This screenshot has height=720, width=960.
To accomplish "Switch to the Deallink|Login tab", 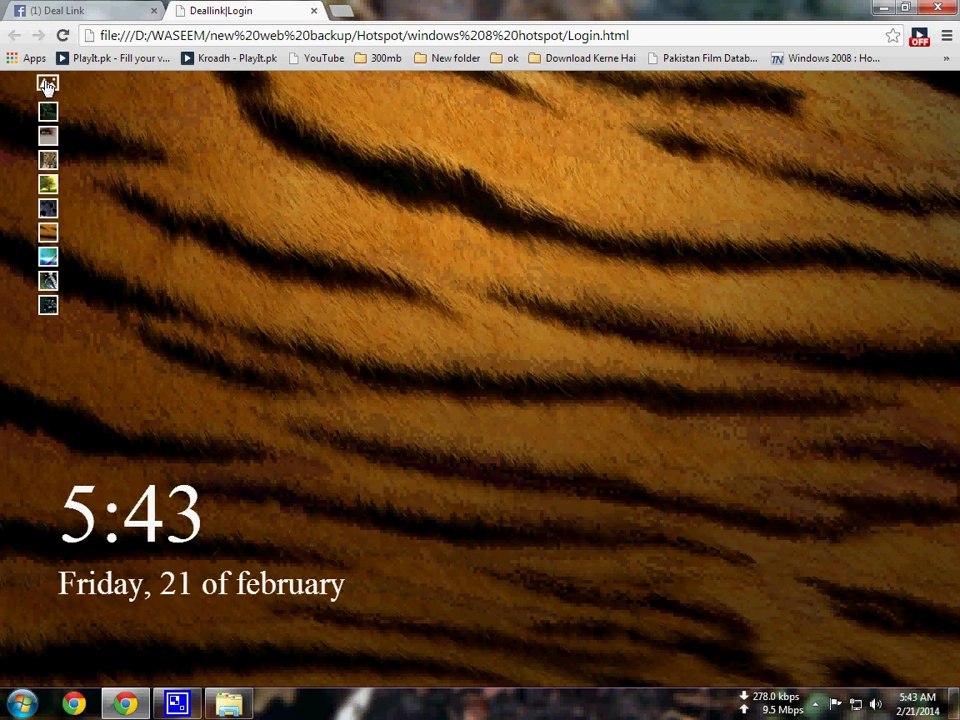I will coord(245,11).
